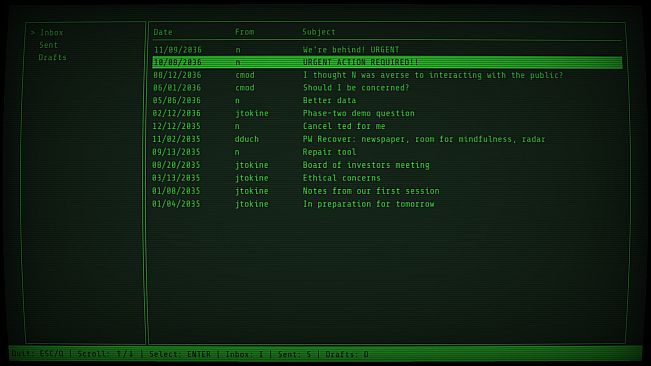
Task: Open highlighted 'URGENT ACTION REQUIRED!!' email
Action: (x=387, y=62)
